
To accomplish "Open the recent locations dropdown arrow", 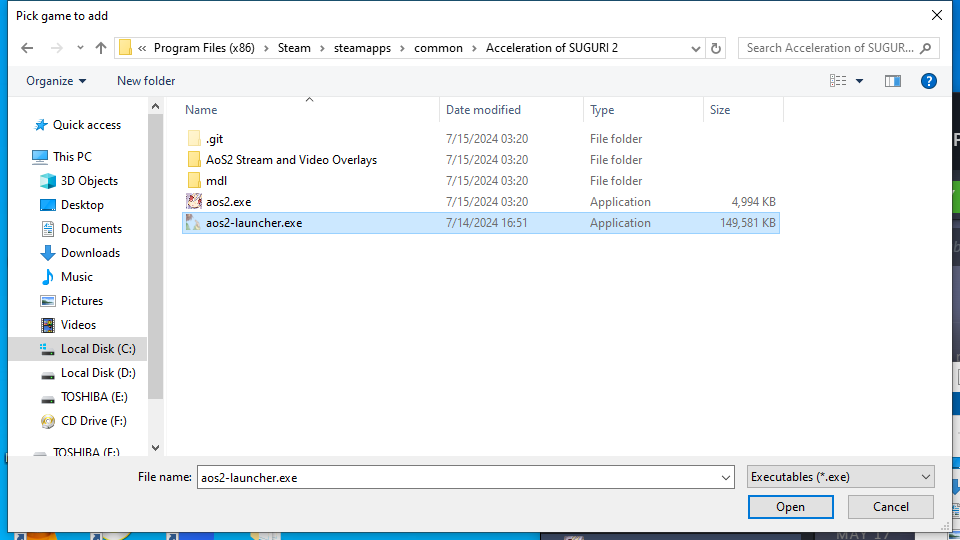I will 80,48.
